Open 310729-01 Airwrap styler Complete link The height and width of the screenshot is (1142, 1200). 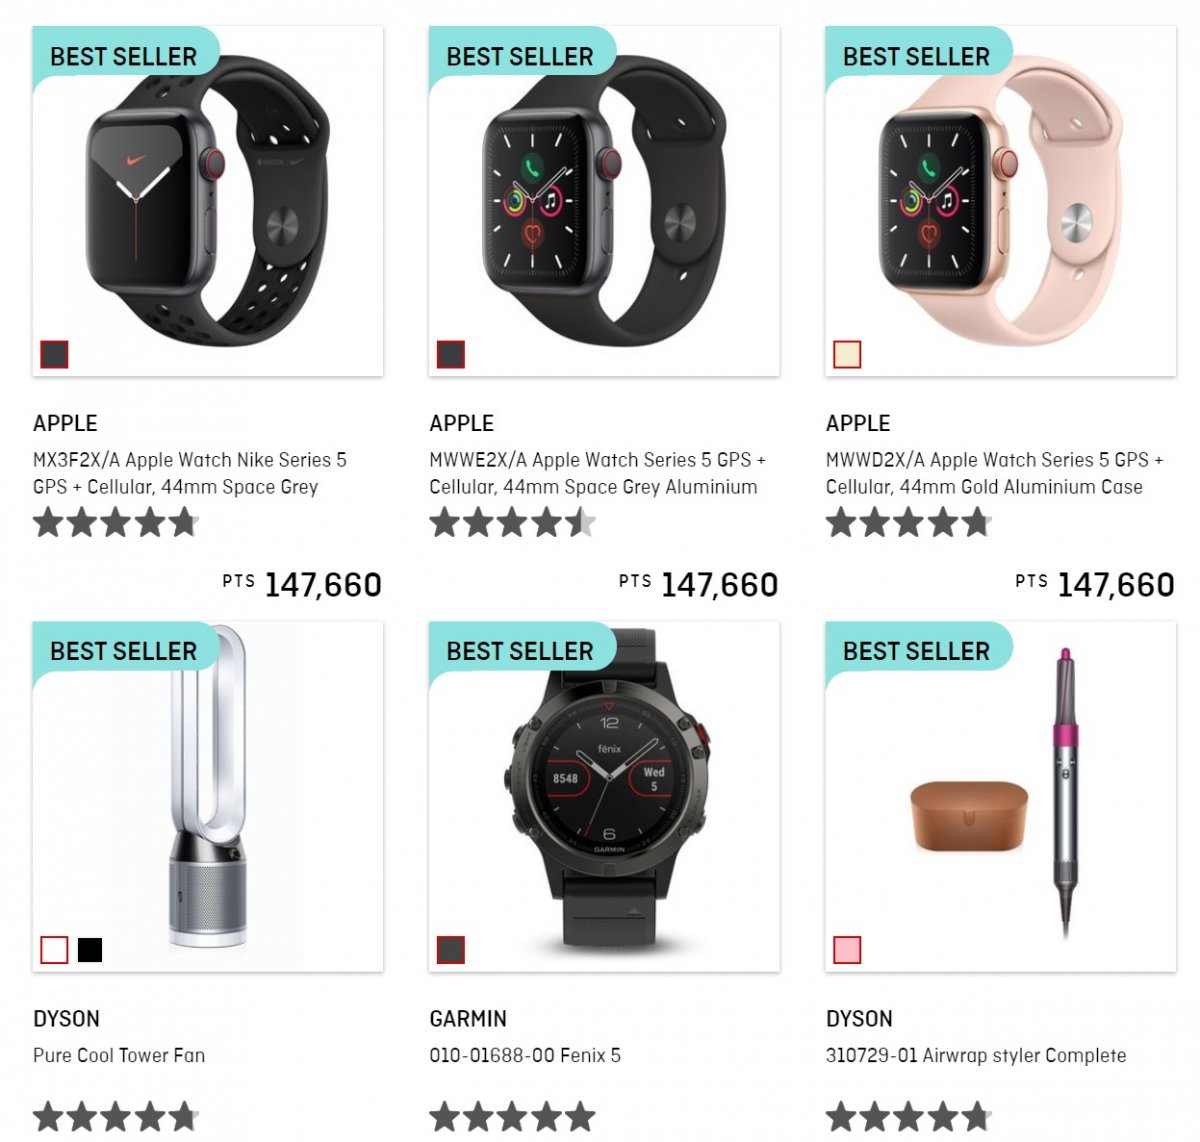(976, 1055)
